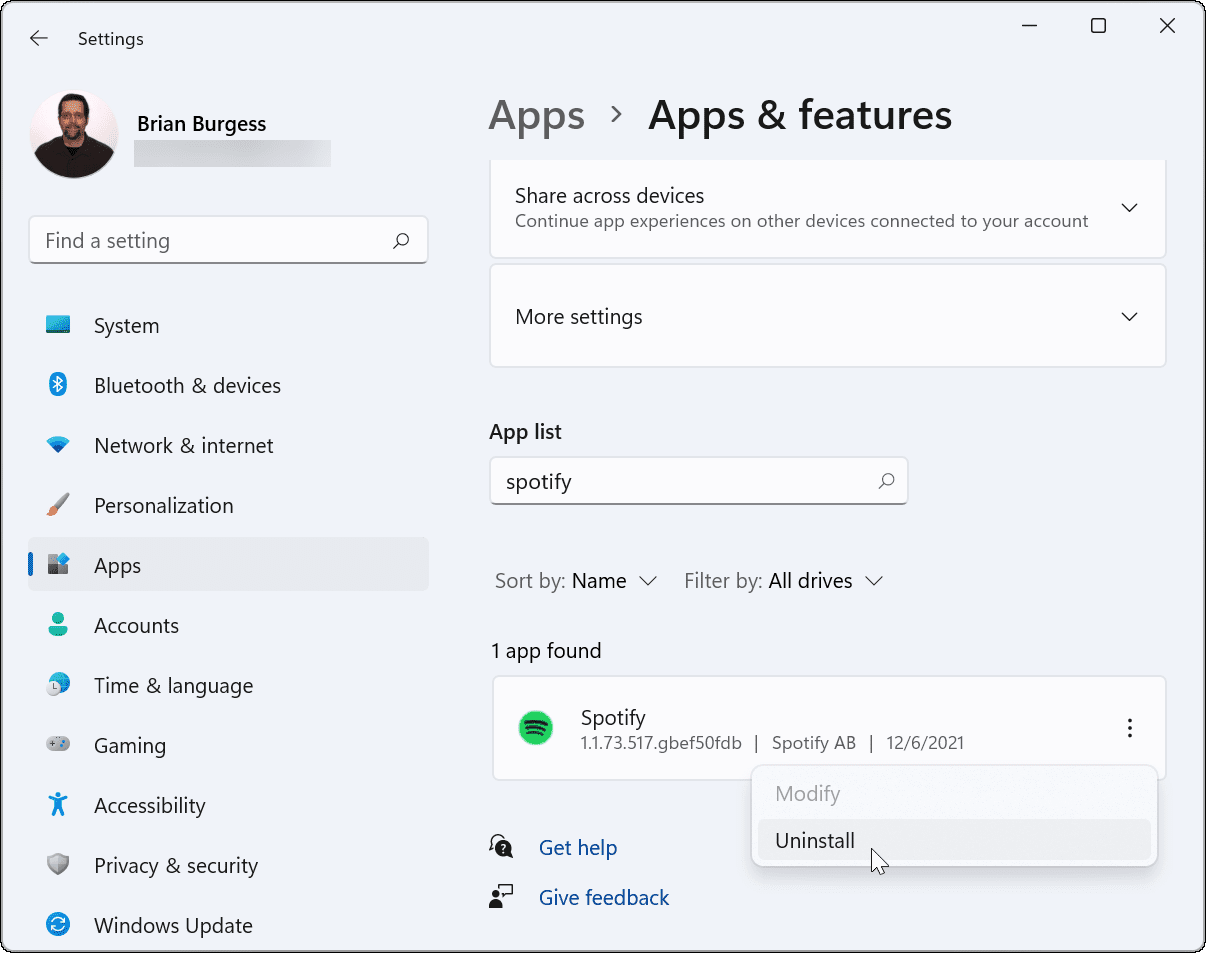
Task: Expand the Share across devices section
Action: [x=1129, y=208]
